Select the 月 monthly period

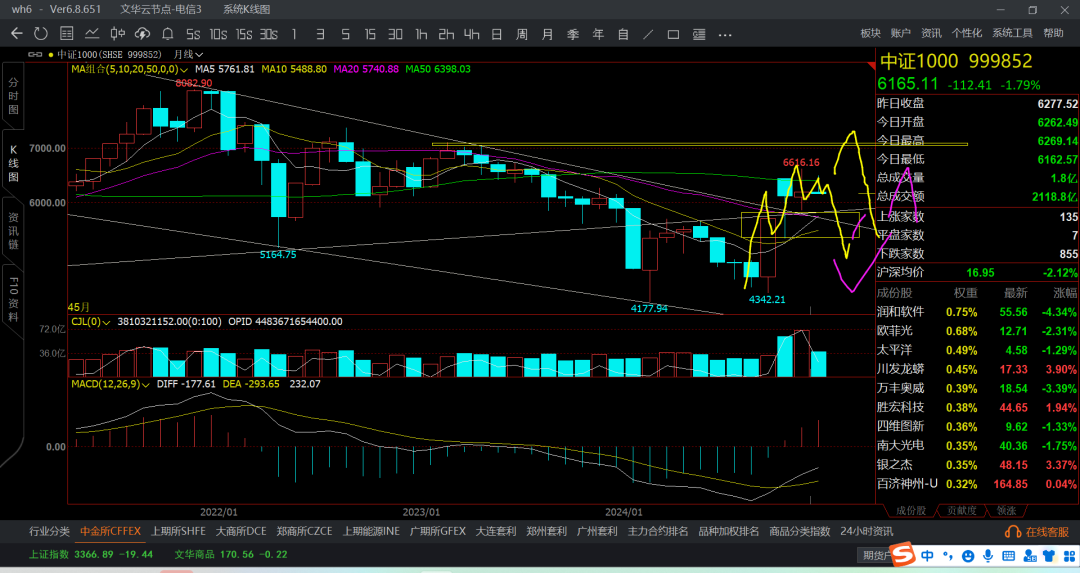[548, 34]
